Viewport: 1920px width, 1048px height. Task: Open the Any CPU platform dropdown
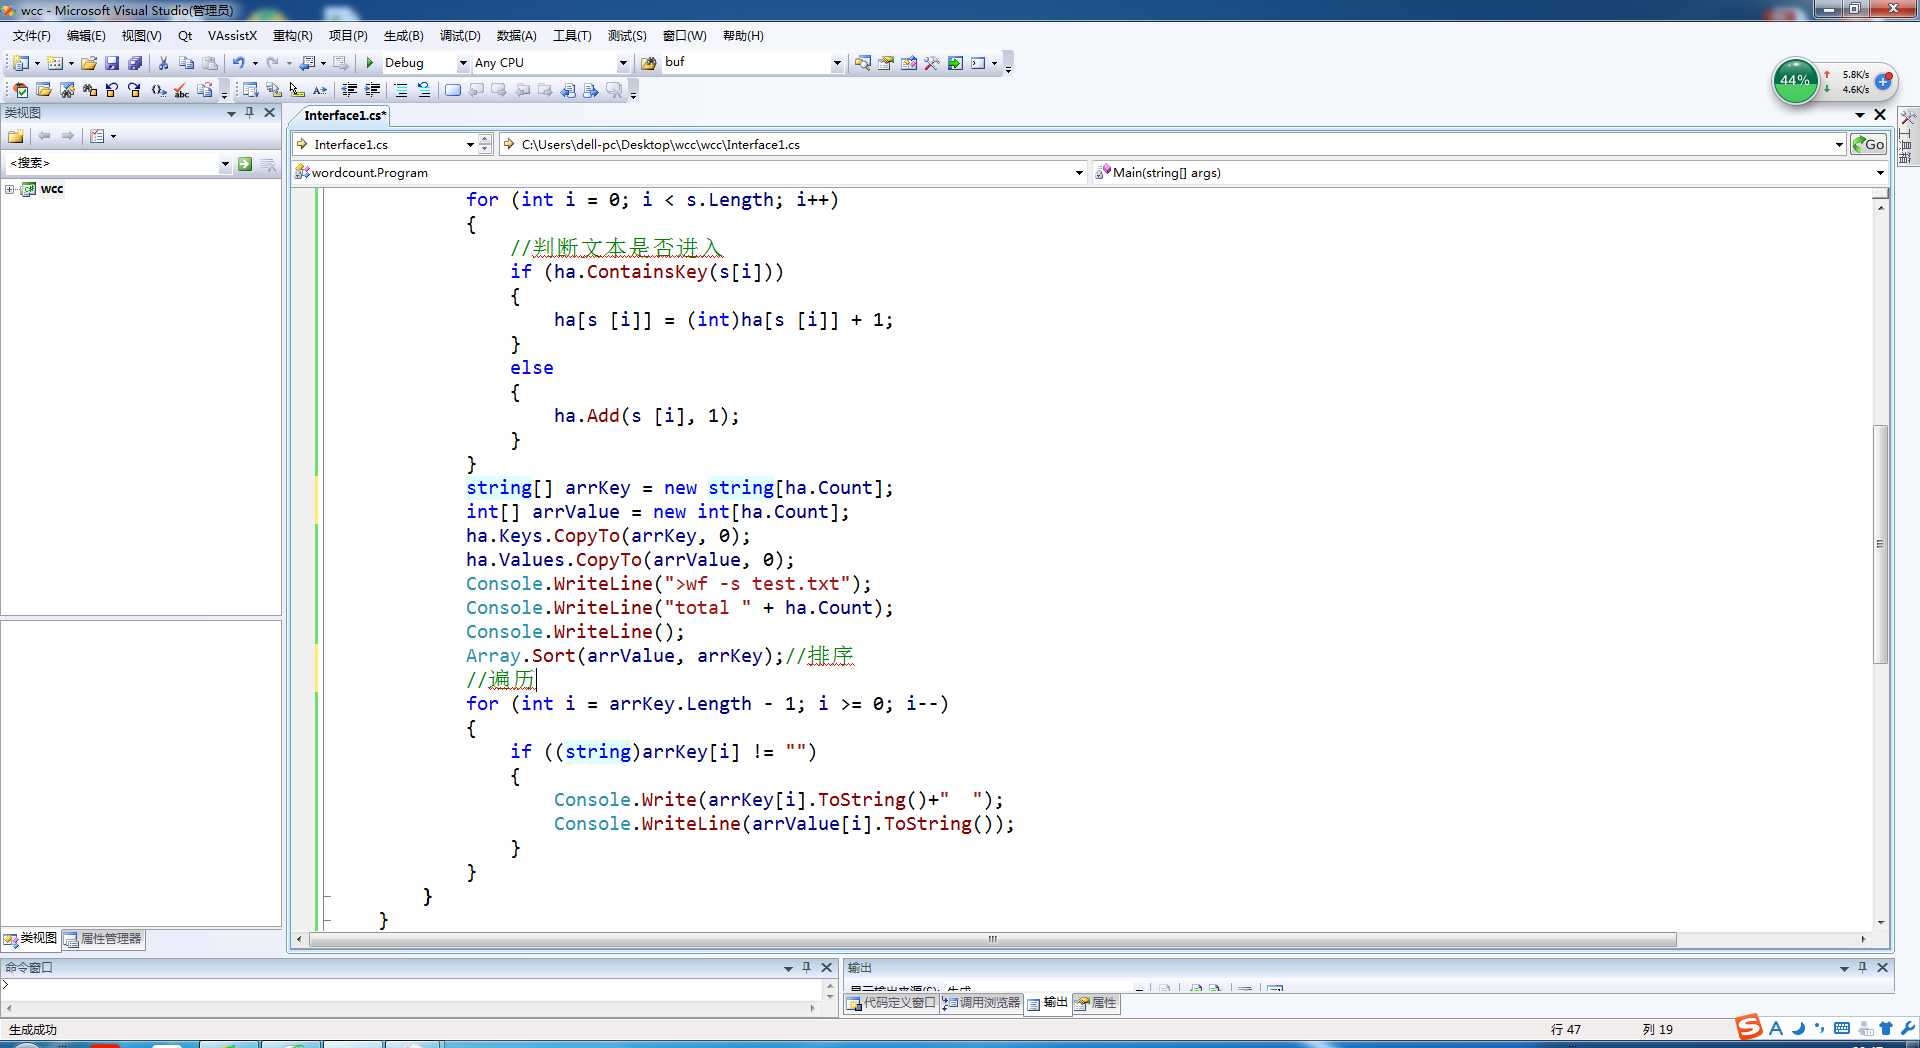[x=623, y=63]
